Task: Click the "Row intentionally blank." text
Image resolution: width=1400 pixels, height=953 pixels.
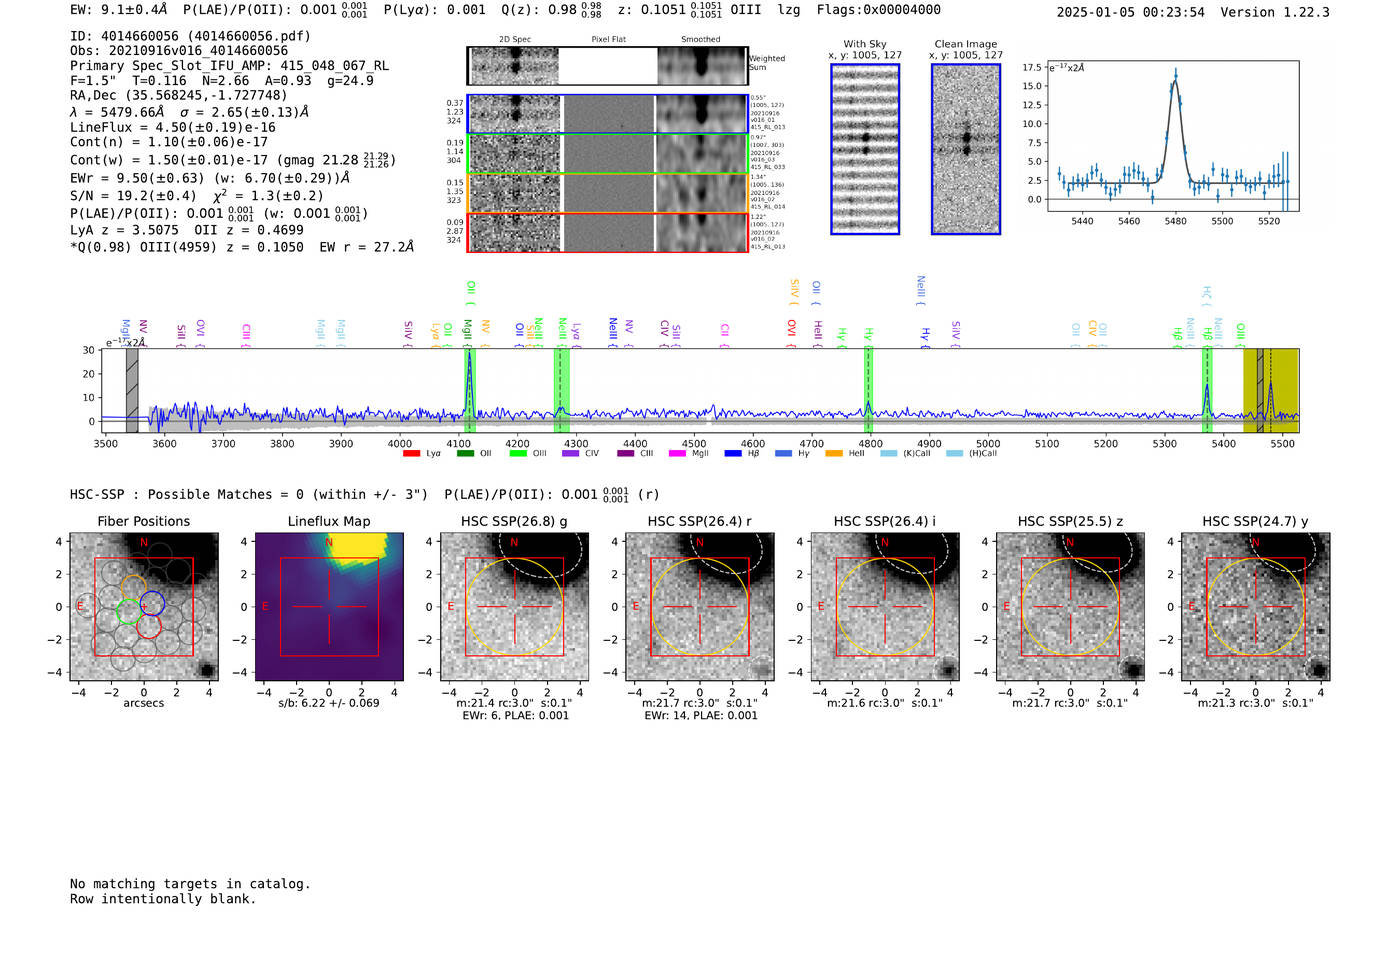Action: (163, 899)
